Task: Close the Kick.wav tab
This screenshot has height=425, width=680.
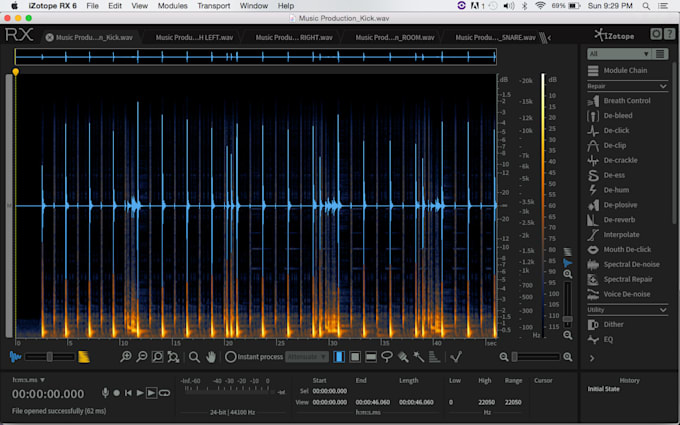Action: coord(49,38)
